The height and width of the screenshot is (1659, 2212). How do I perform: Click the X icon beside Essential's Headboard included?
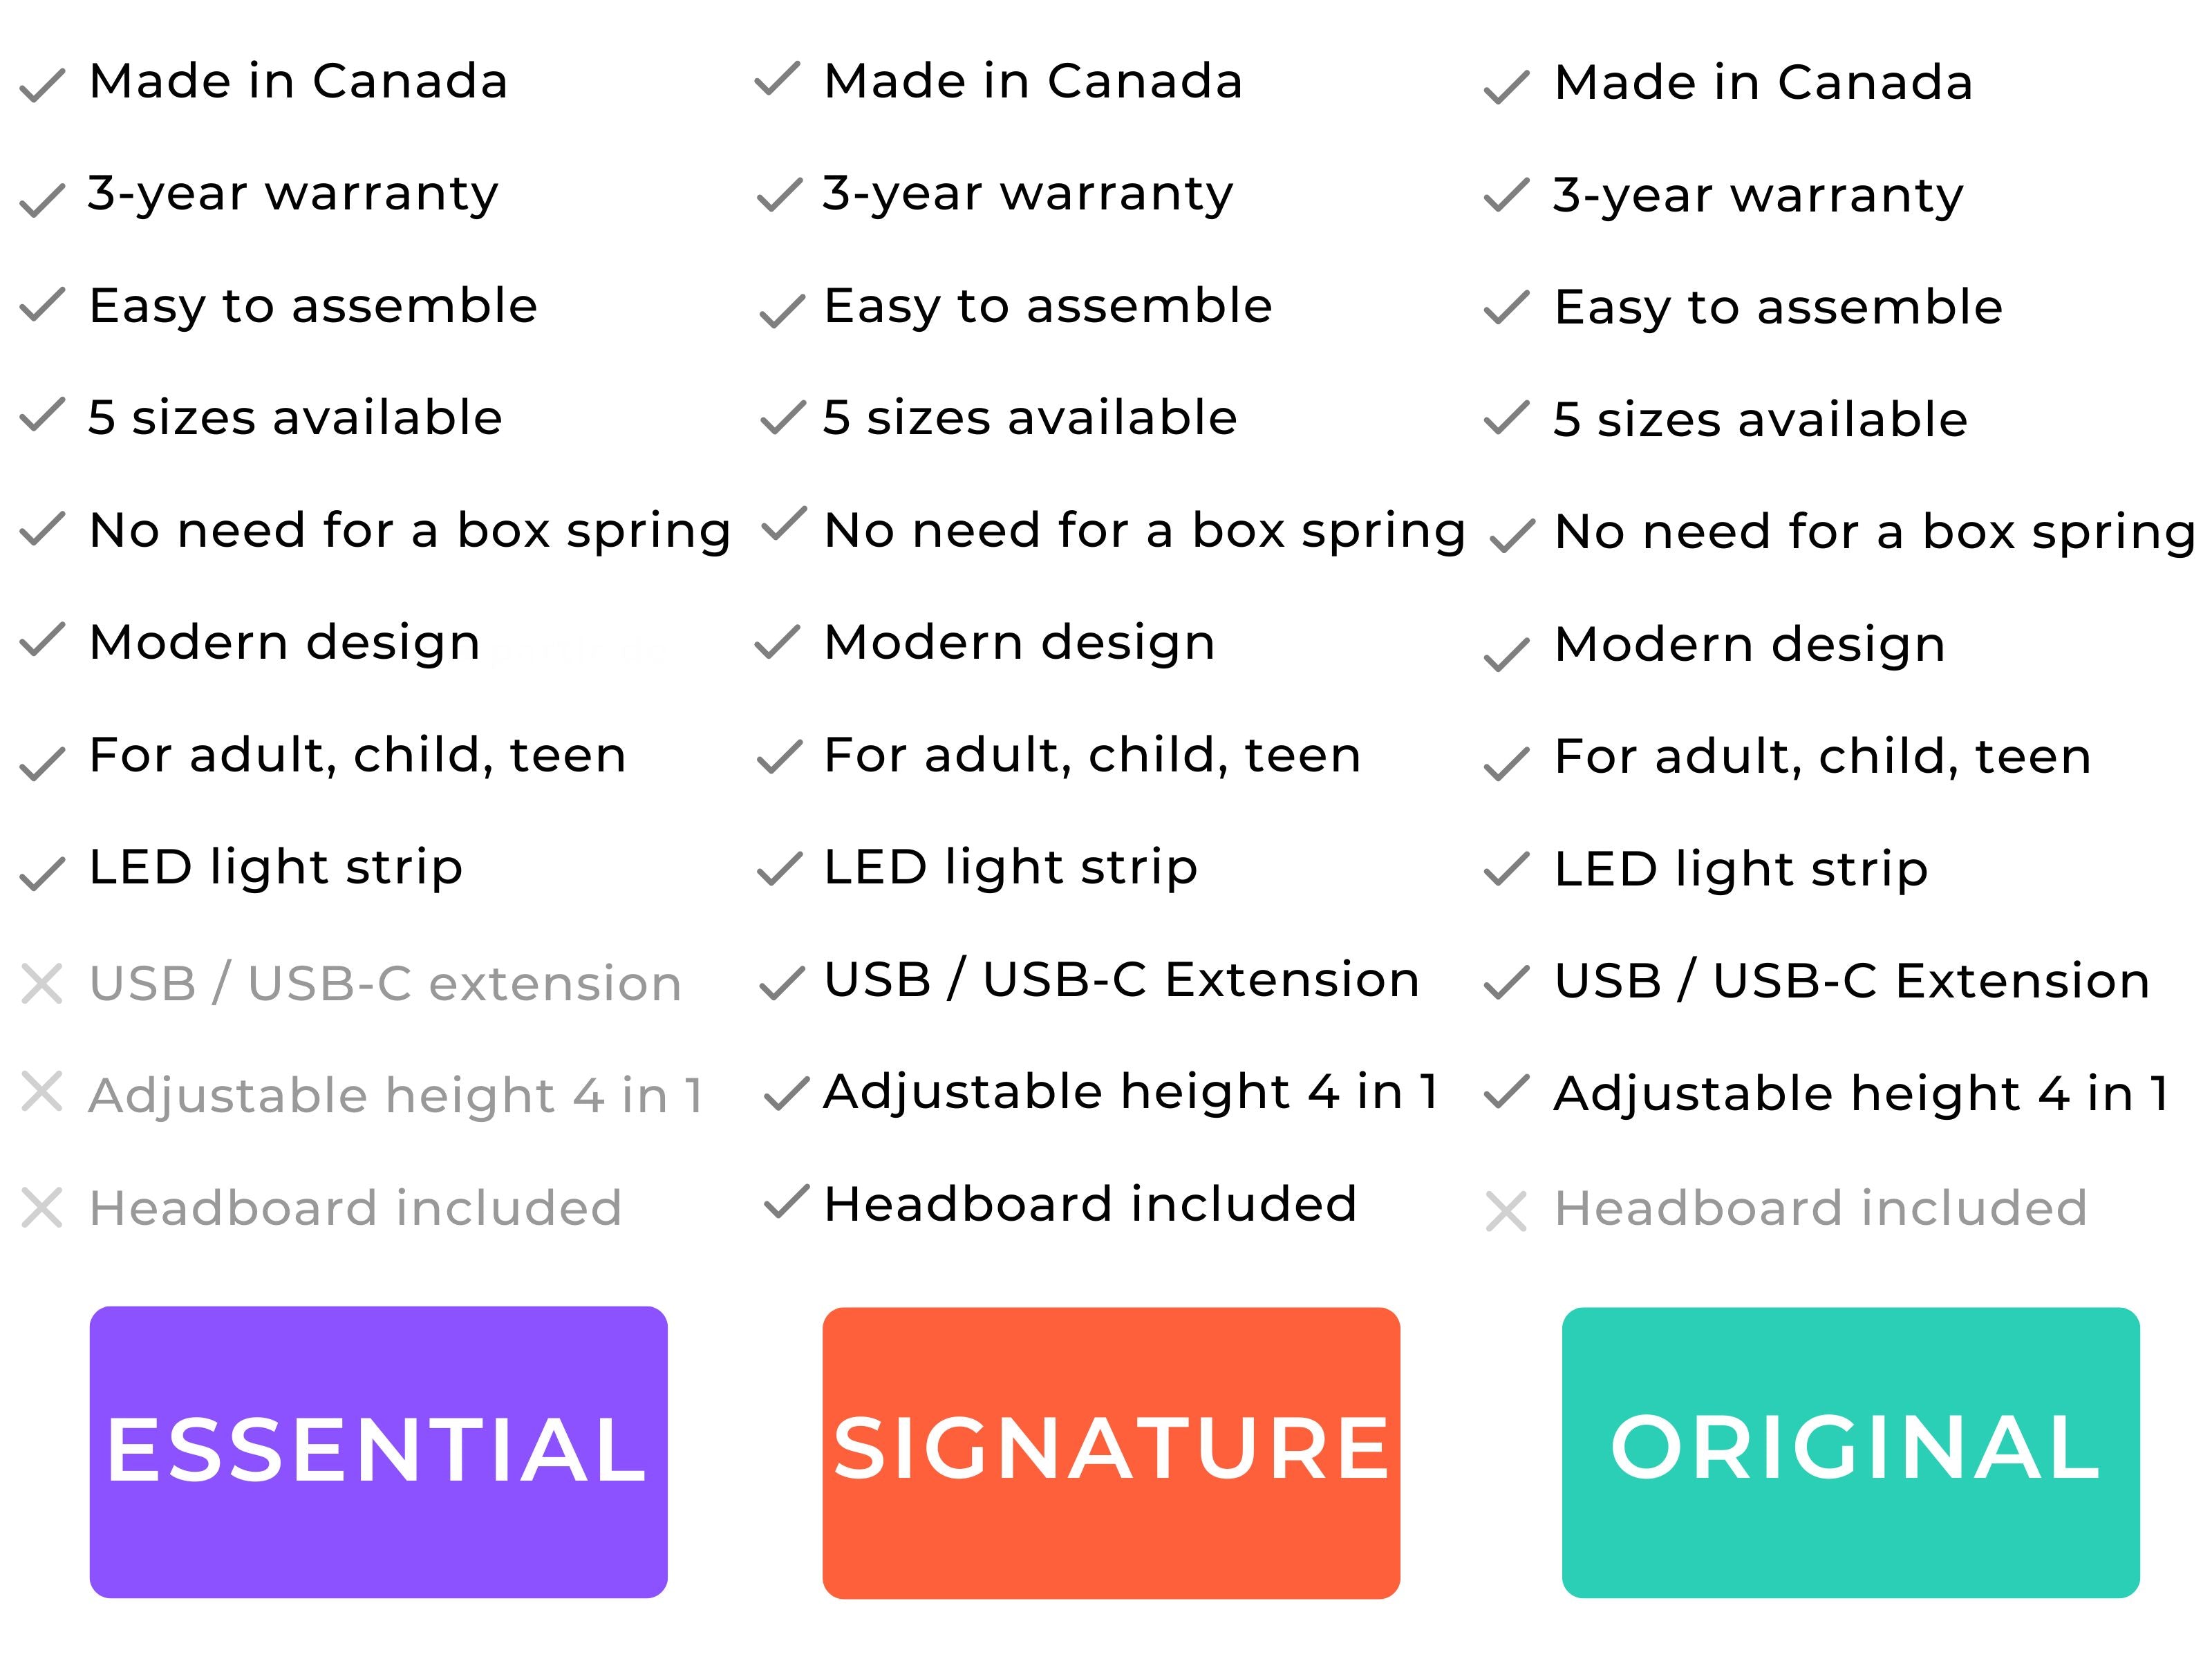(x=42, y=1207)
